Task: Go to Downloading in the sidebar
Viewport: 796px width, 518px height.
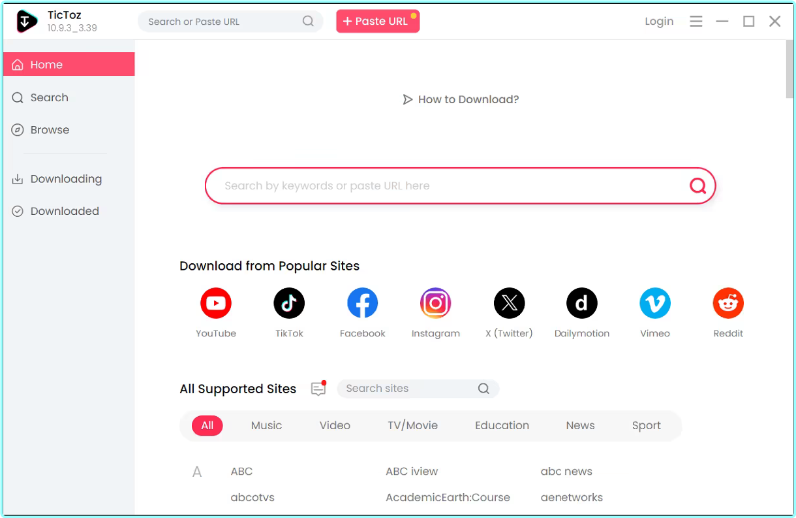Action: [x=66, y=179]
